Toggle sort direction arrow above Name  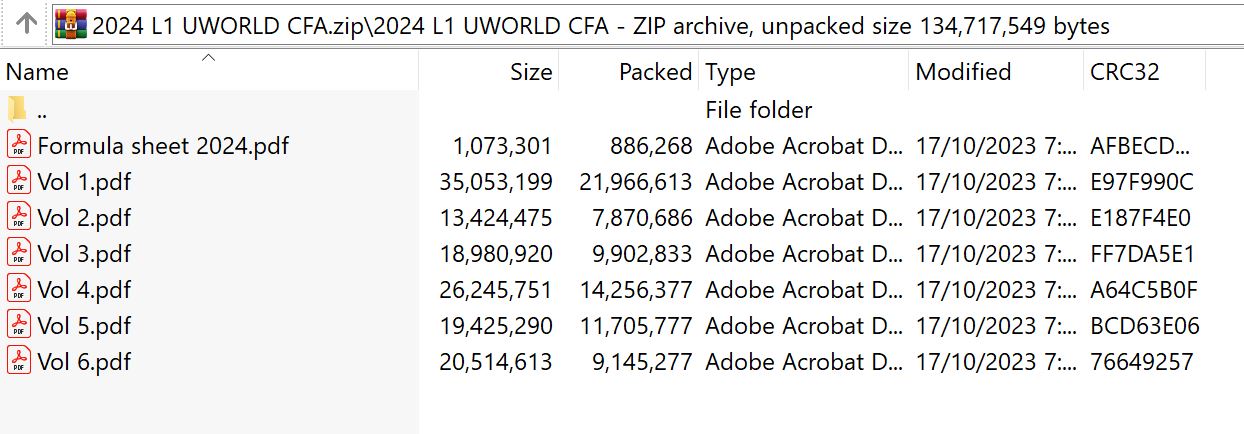point(208,58)
